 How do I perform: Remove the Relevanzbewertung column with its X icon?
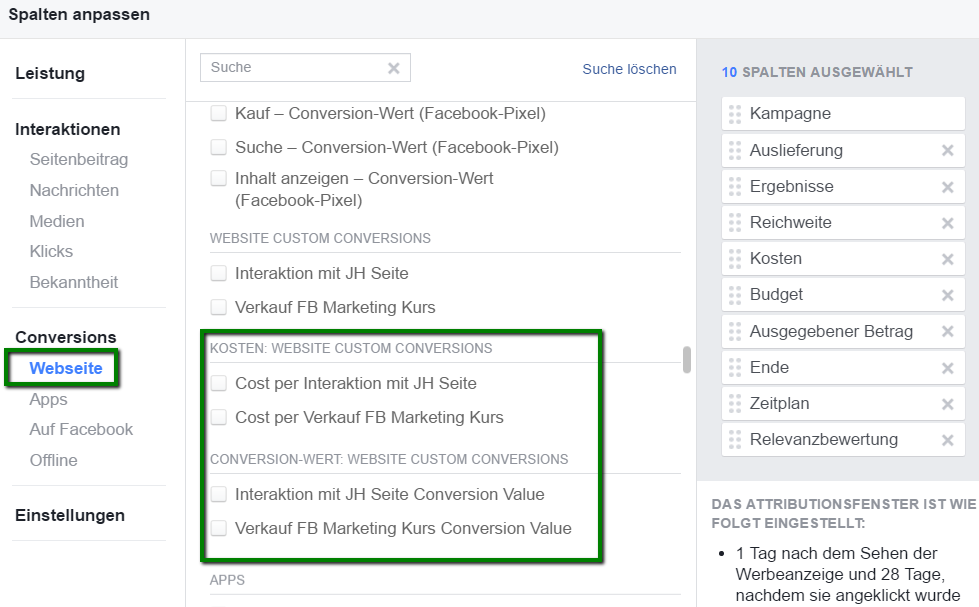pyautogui.click(x=947, y=440)
